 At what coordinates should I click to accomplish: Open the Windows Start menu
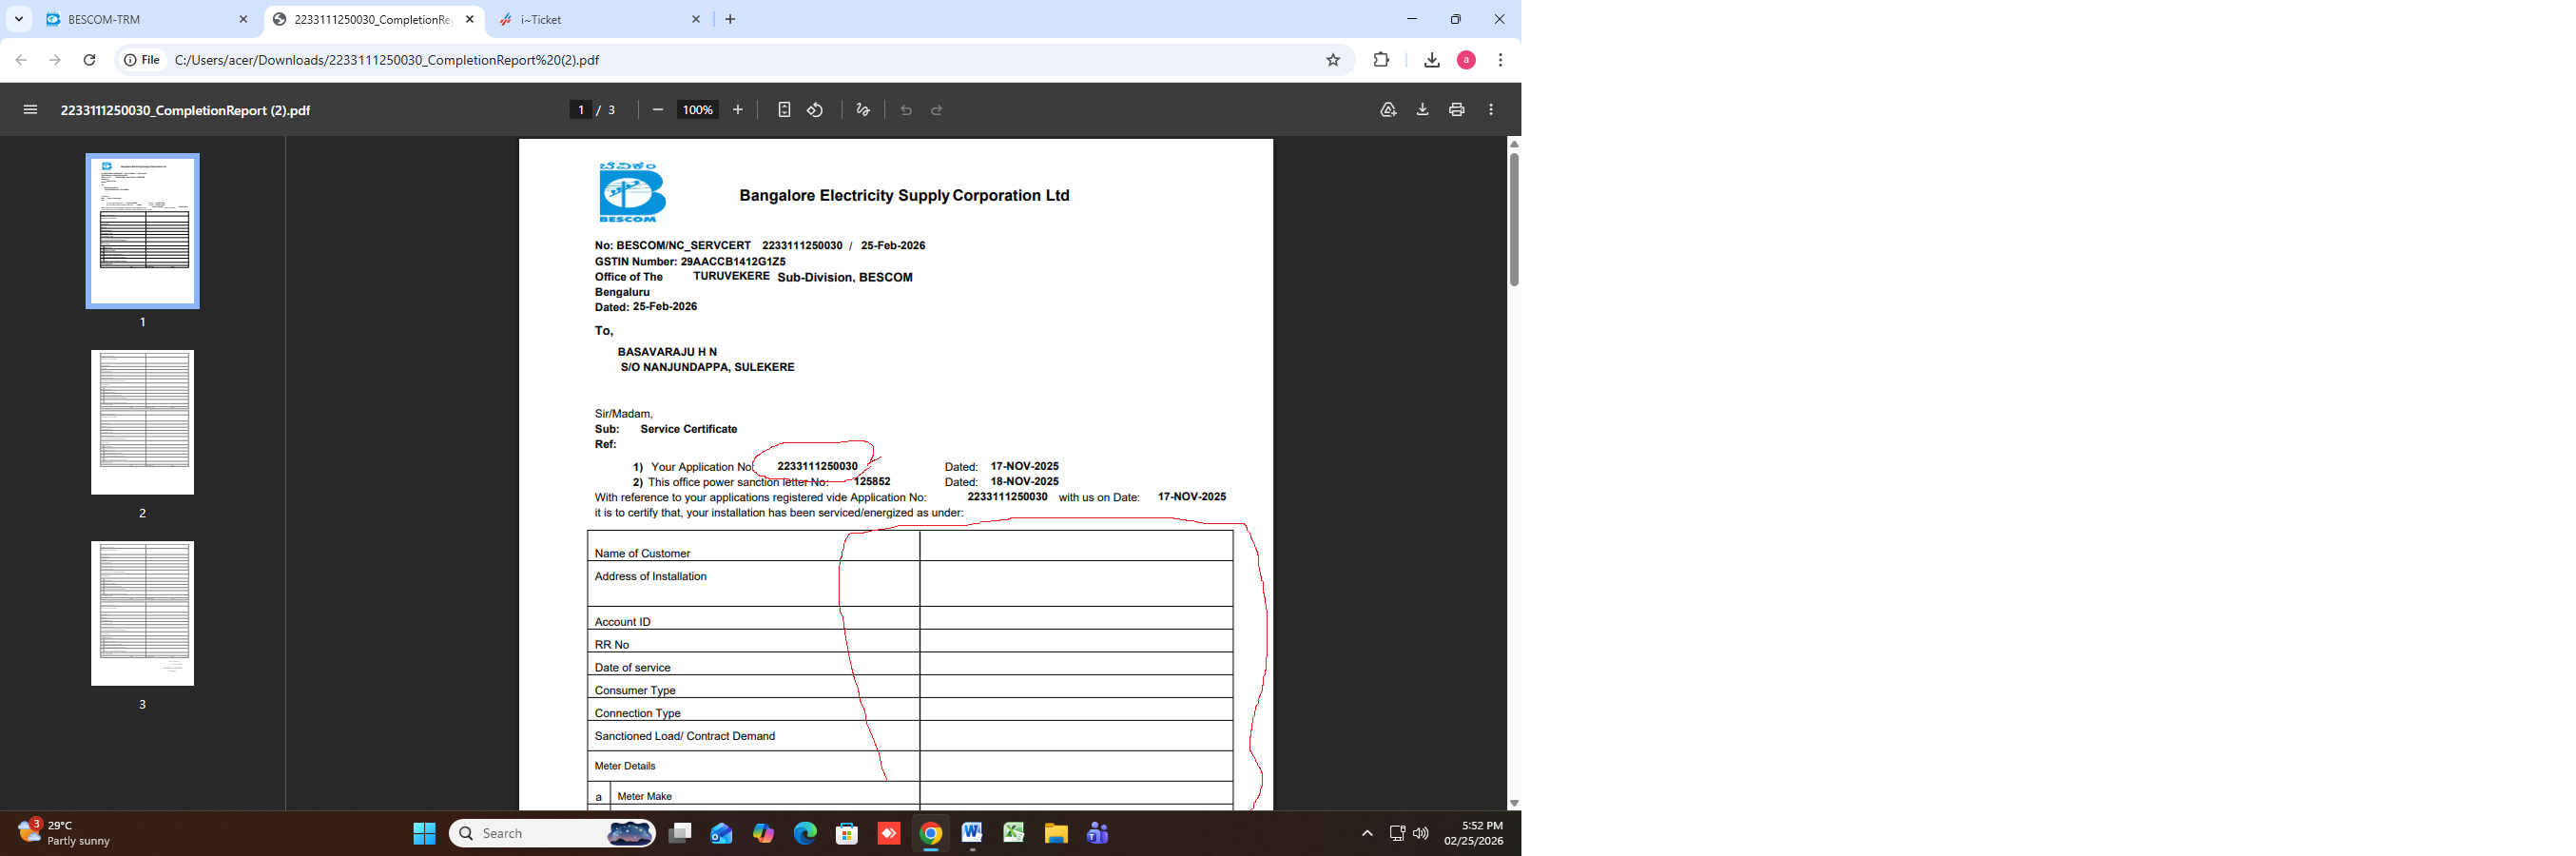tap(424, 833)
